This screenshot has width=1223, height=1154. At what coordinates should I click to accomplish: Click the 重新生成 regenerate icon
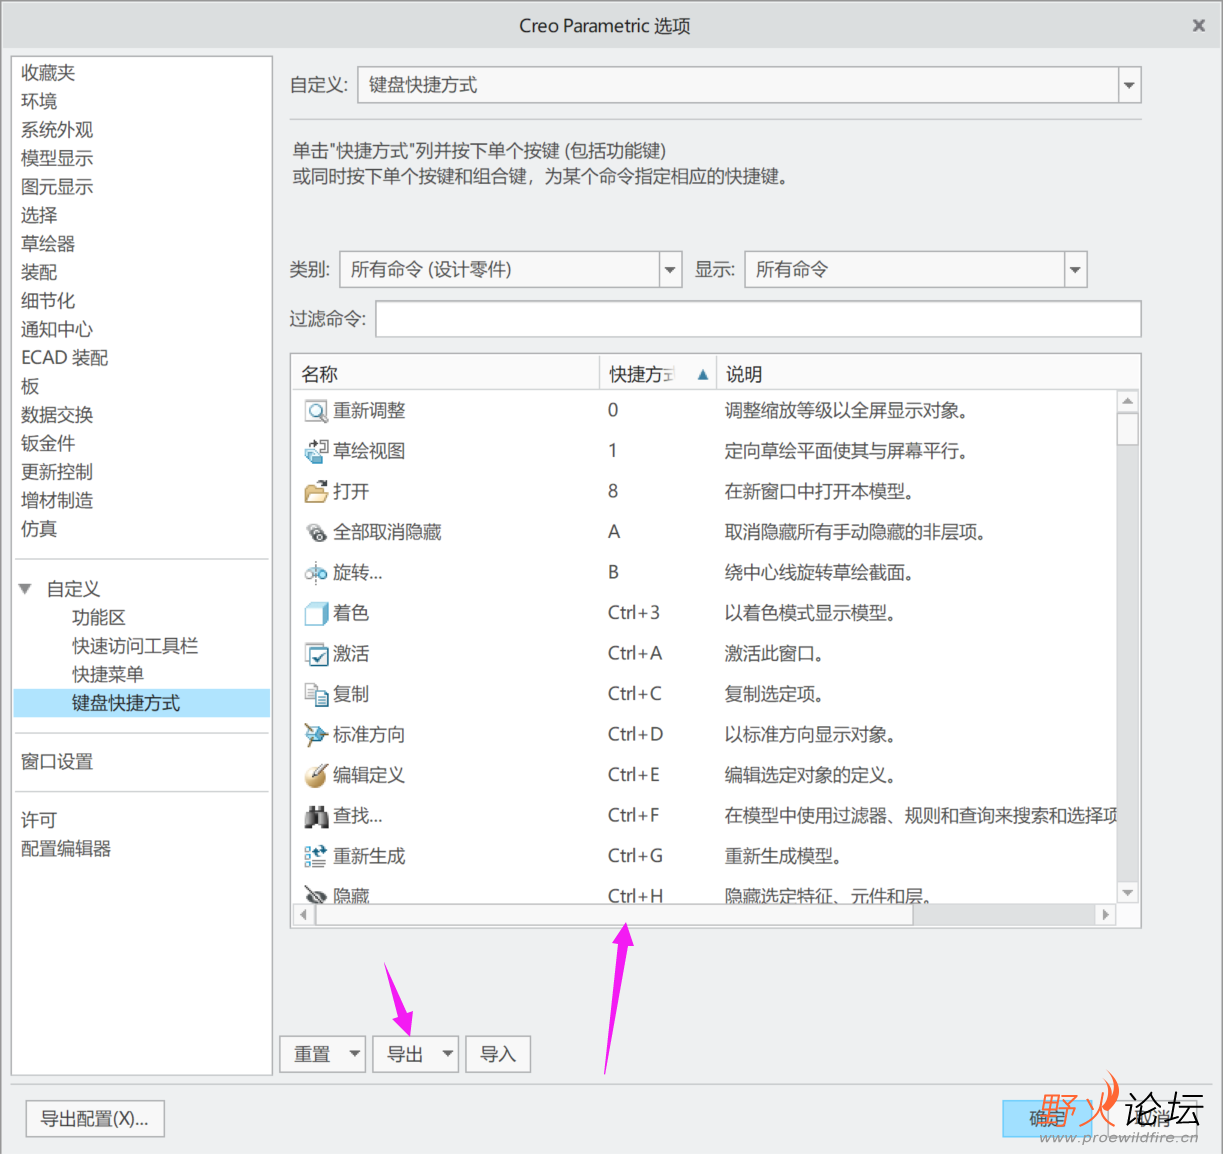(316, 857)
